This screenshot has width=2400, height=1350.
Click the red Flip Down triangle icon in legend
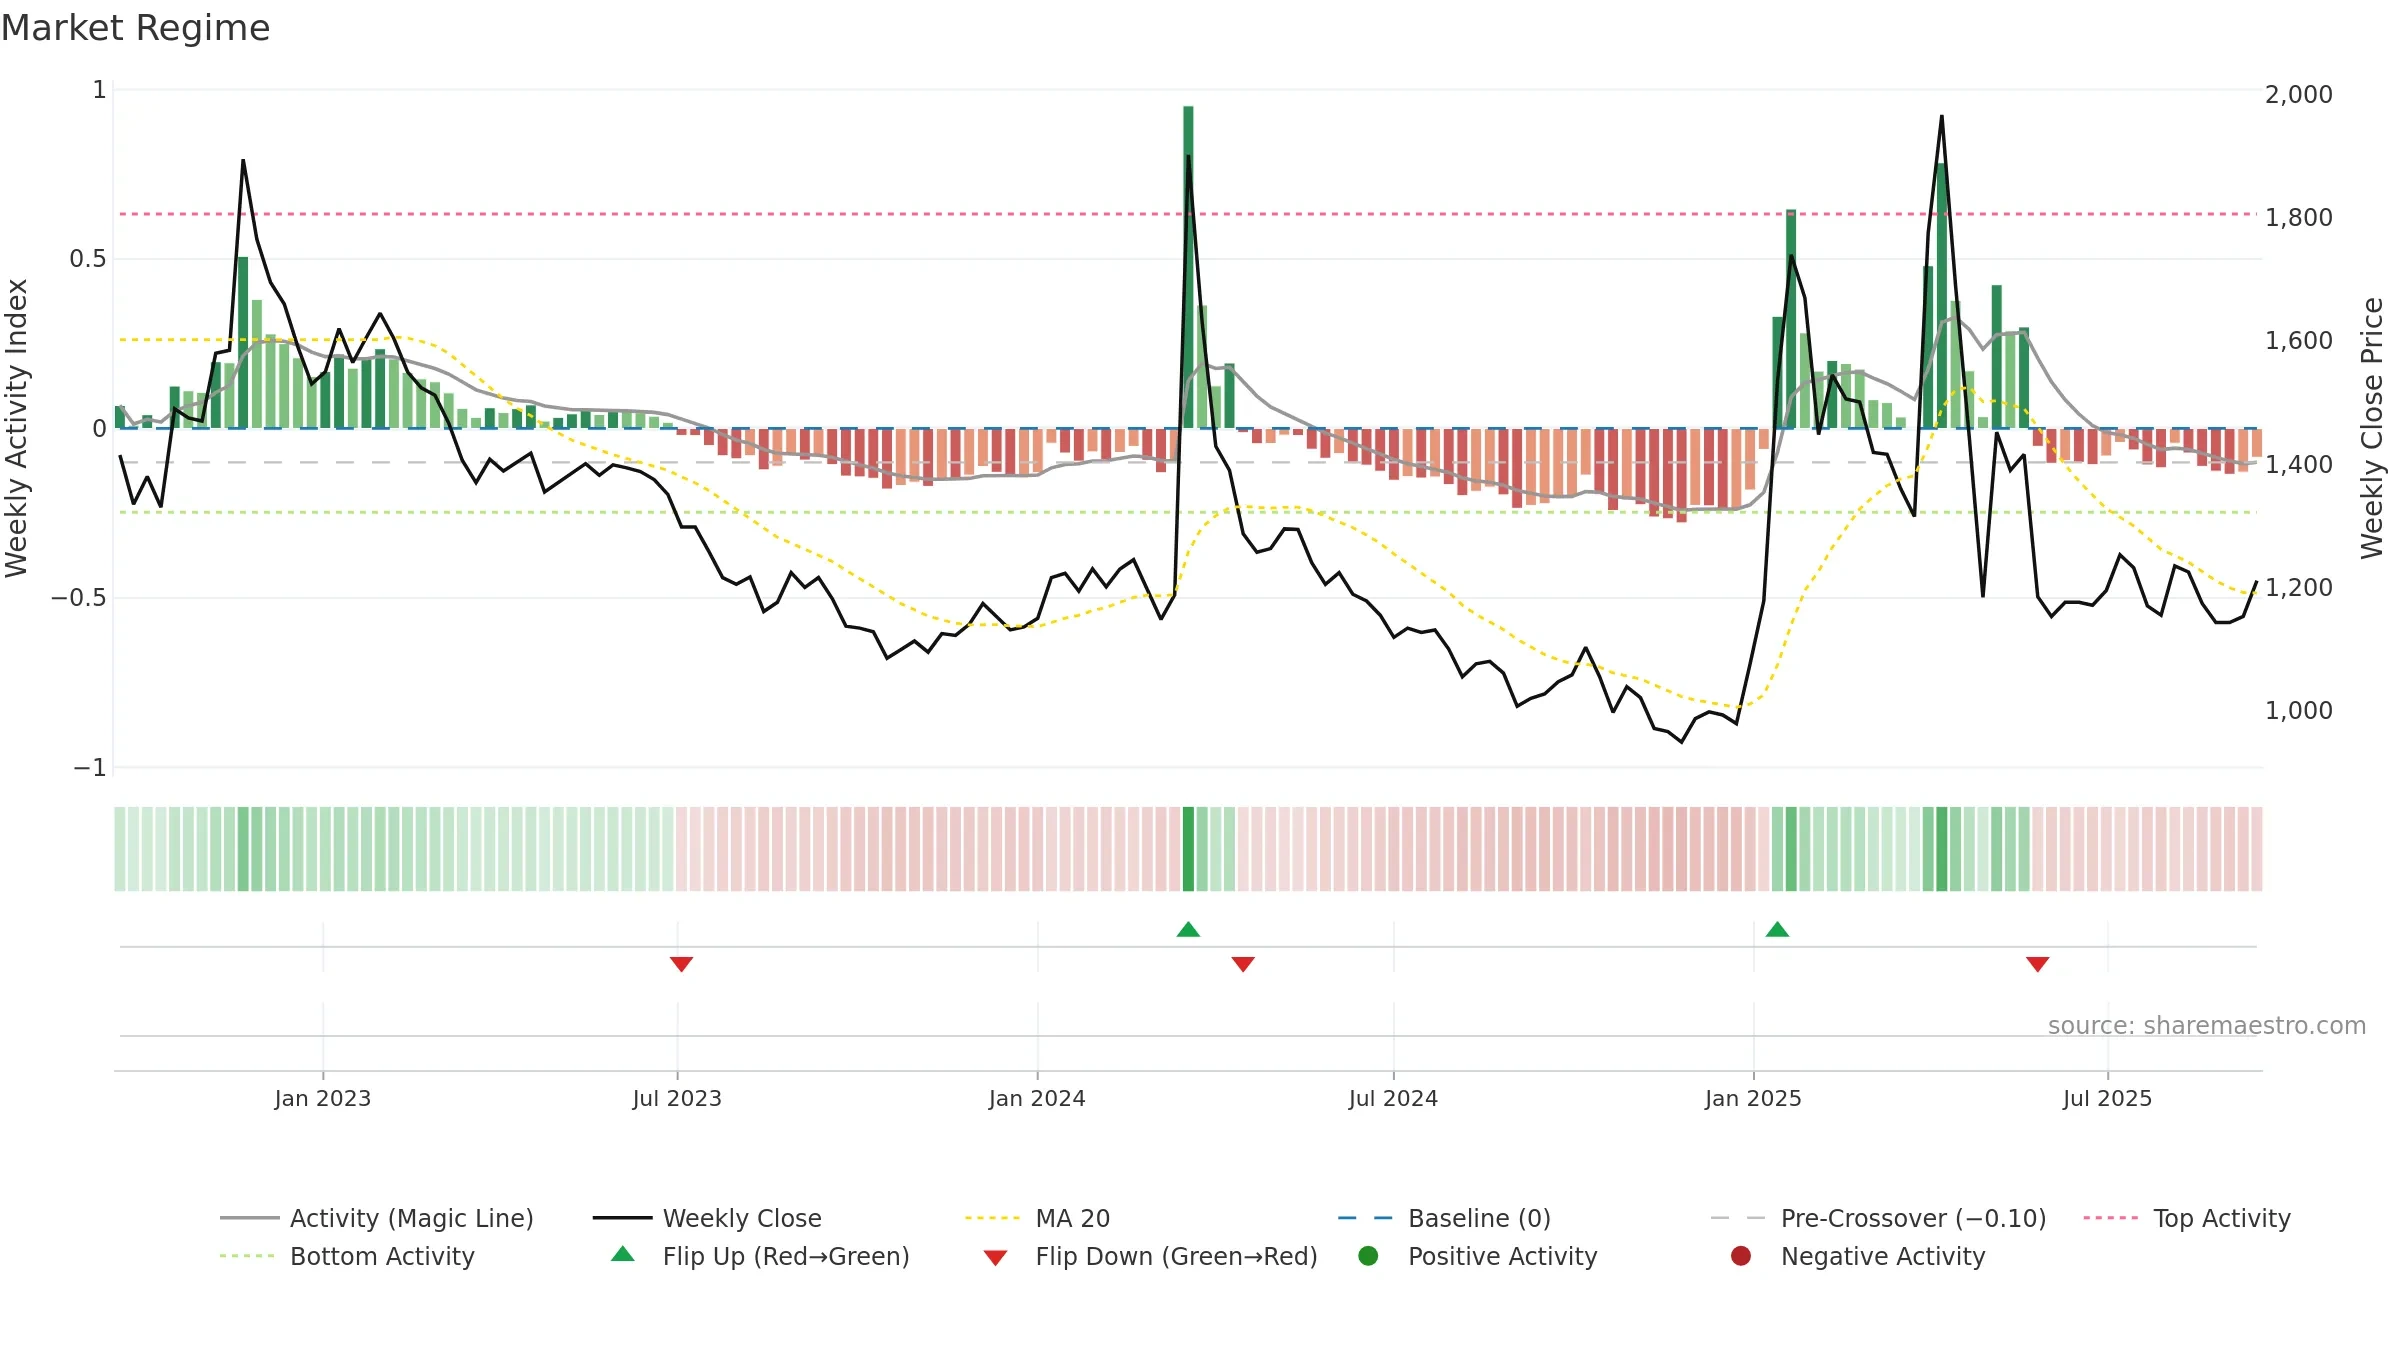[995, 1258]
